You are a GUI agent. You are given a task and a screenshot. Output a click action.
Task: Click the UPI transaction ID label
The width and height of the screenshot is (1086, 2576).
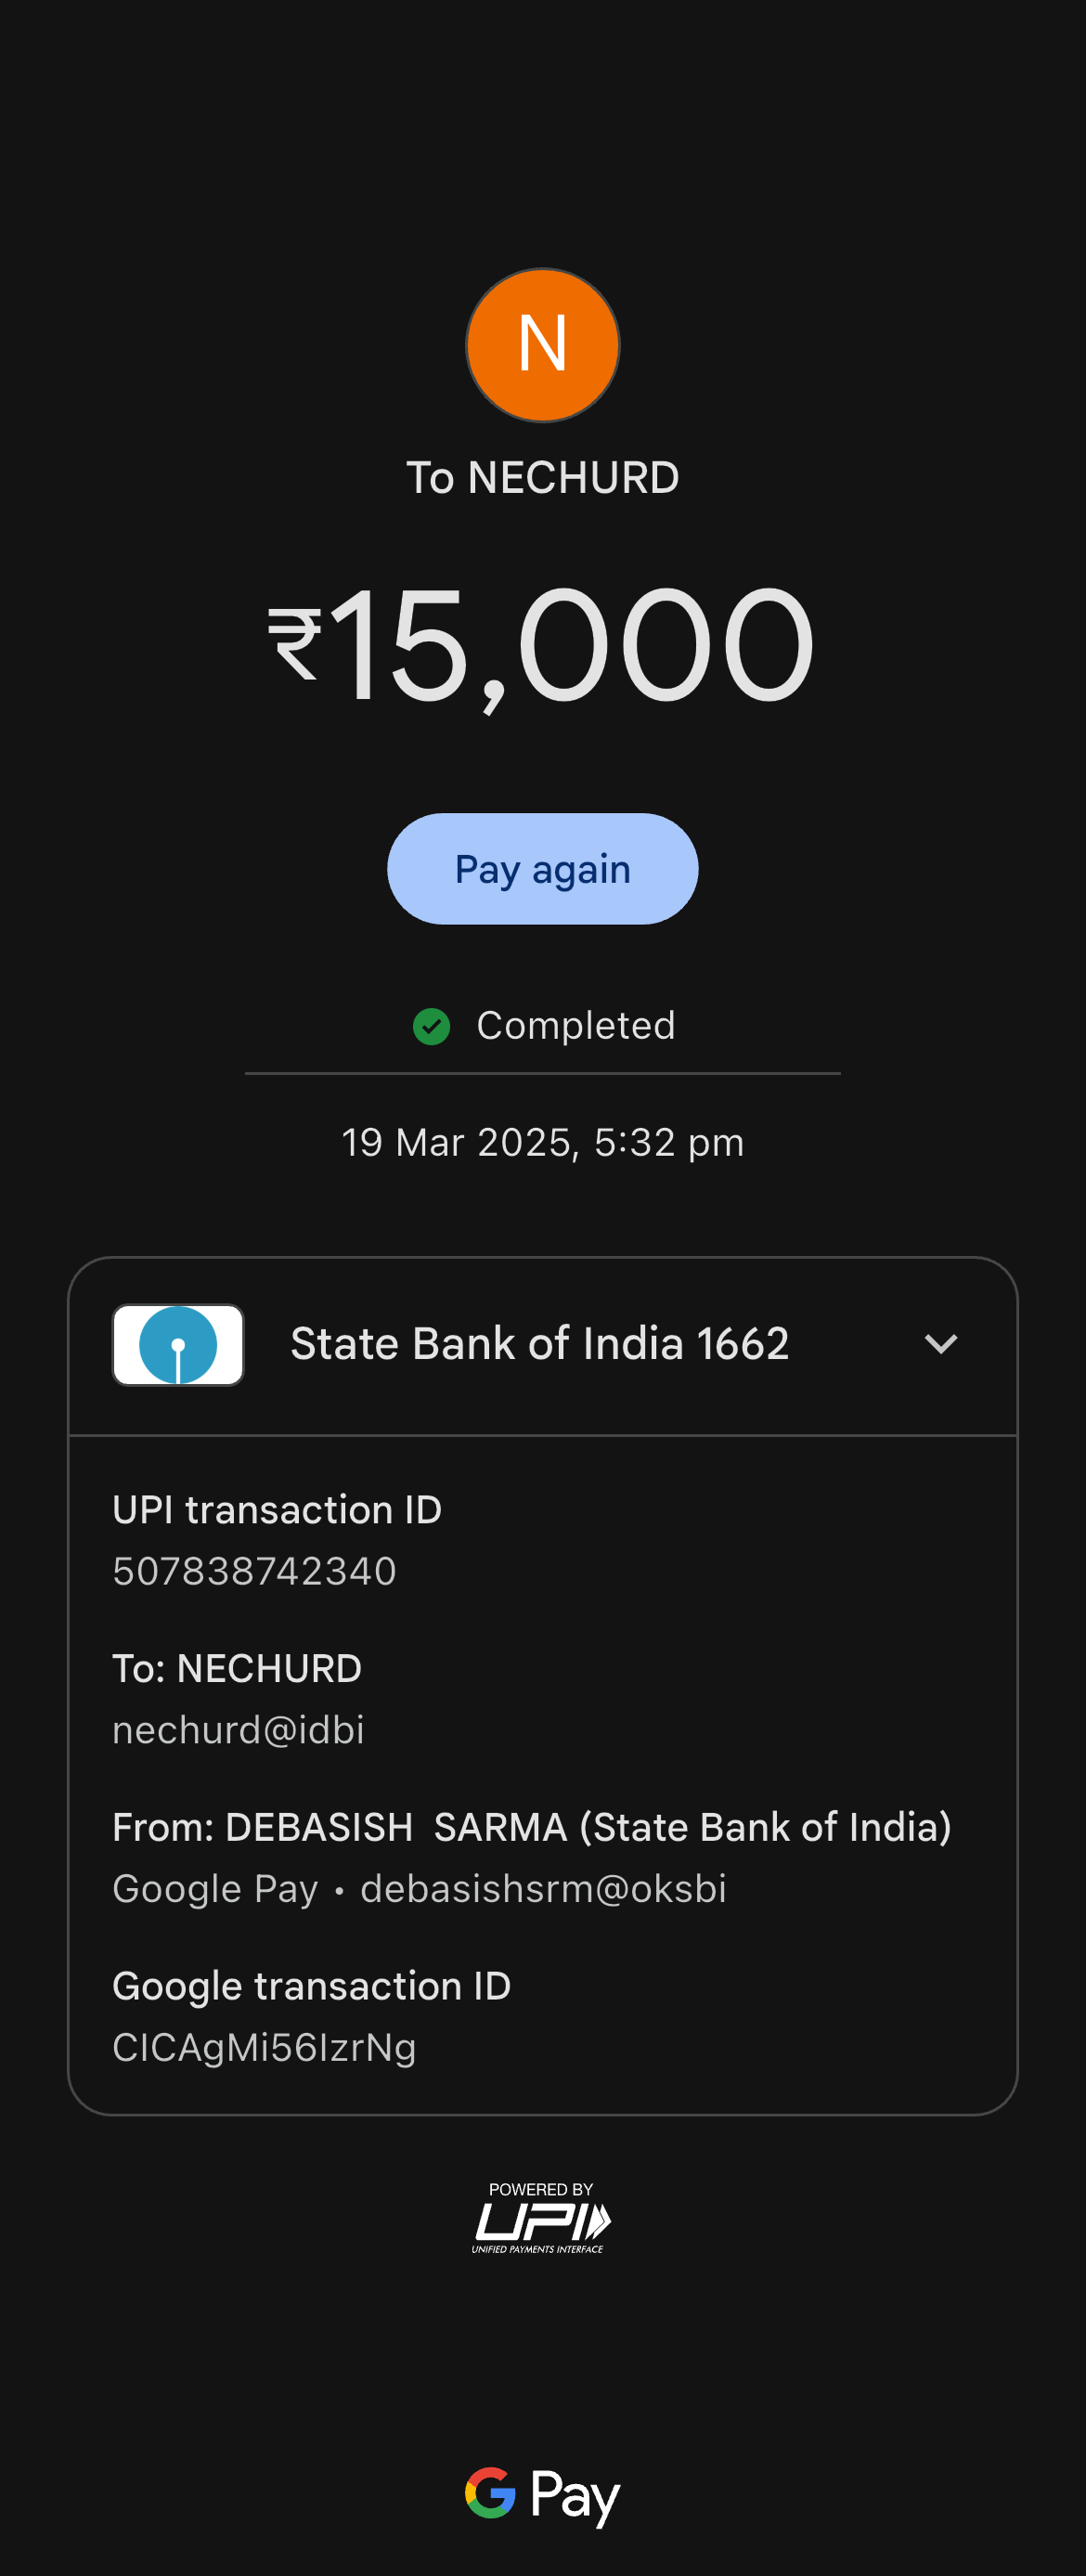(x=277, y=1510)
